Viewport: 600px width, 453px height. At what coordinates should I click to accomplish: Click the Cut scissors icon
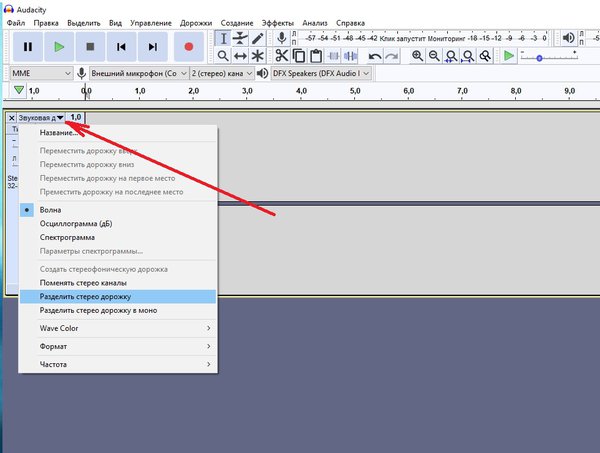tap(282, 56)
